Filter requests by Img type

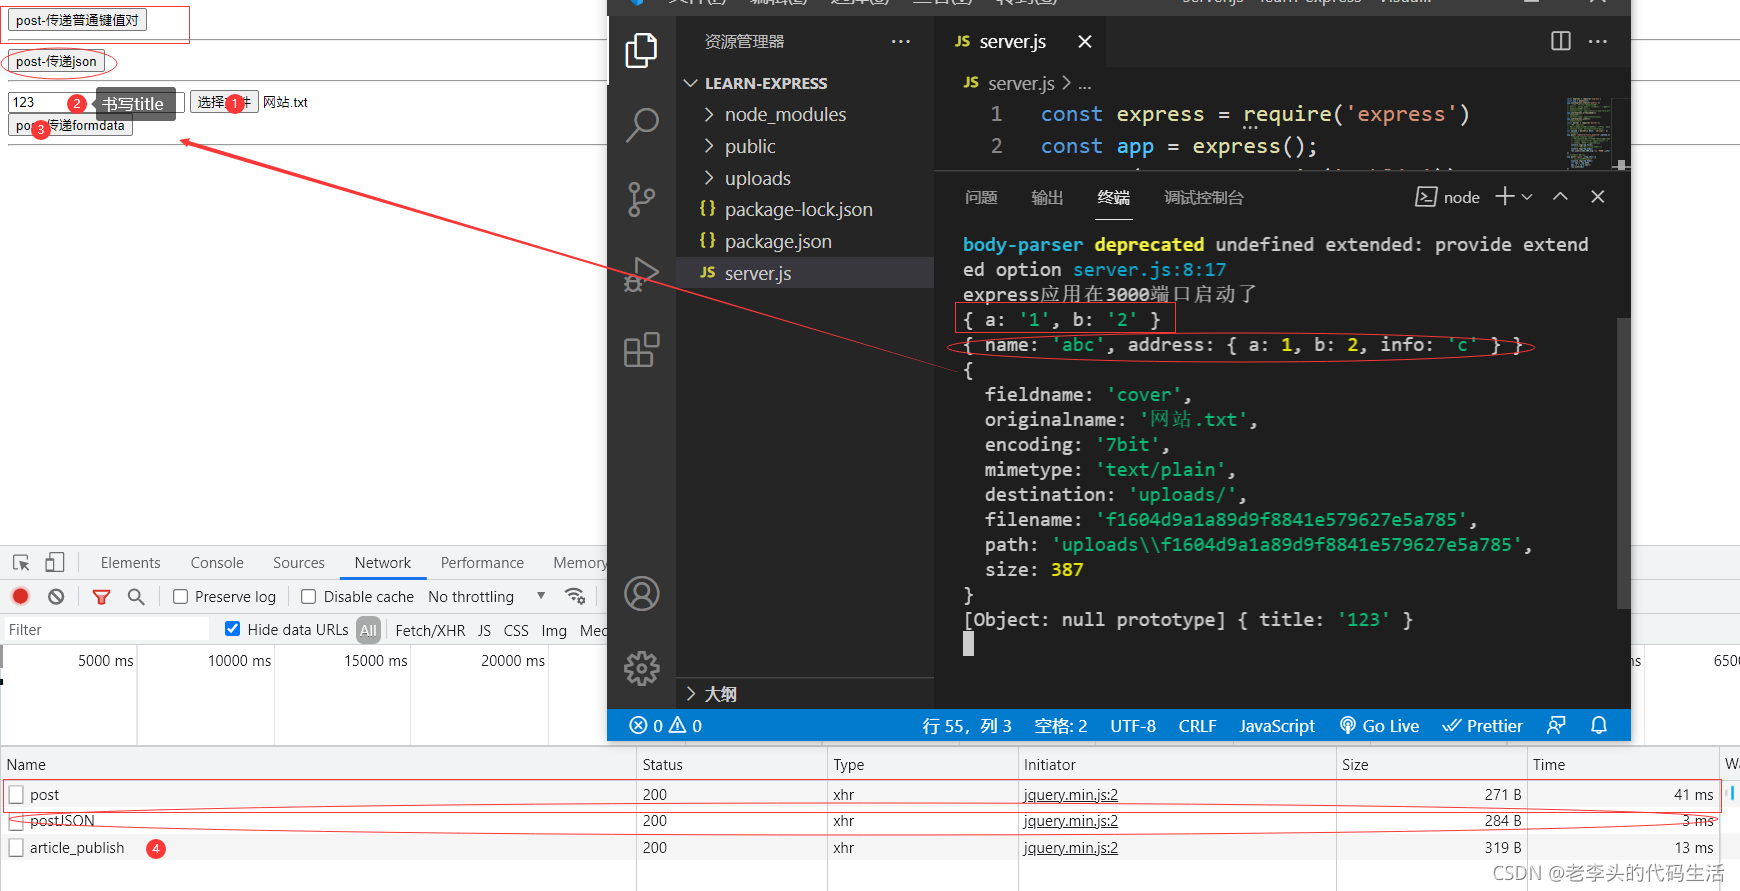554,630
